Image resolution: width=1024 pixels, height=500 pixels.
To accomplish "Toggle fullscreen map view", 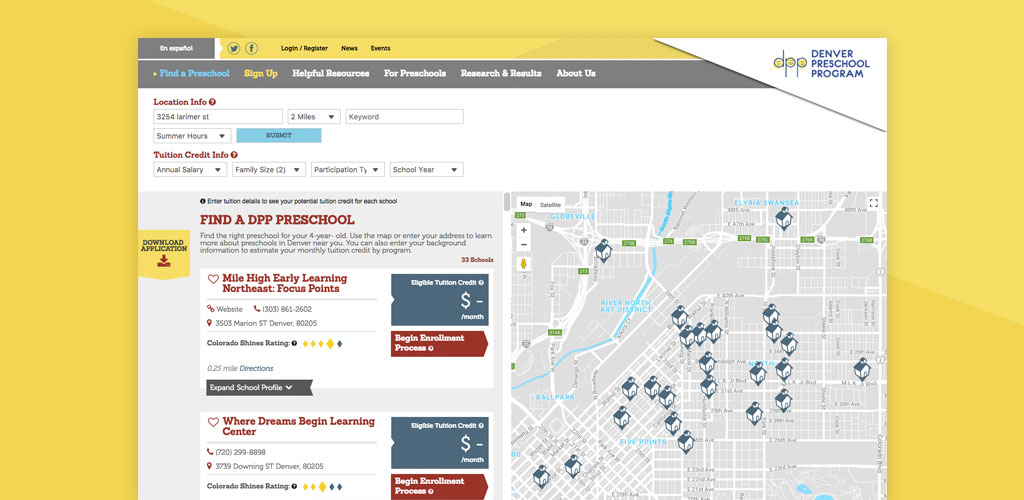I will pyautogui.click(x=874, y=203).
